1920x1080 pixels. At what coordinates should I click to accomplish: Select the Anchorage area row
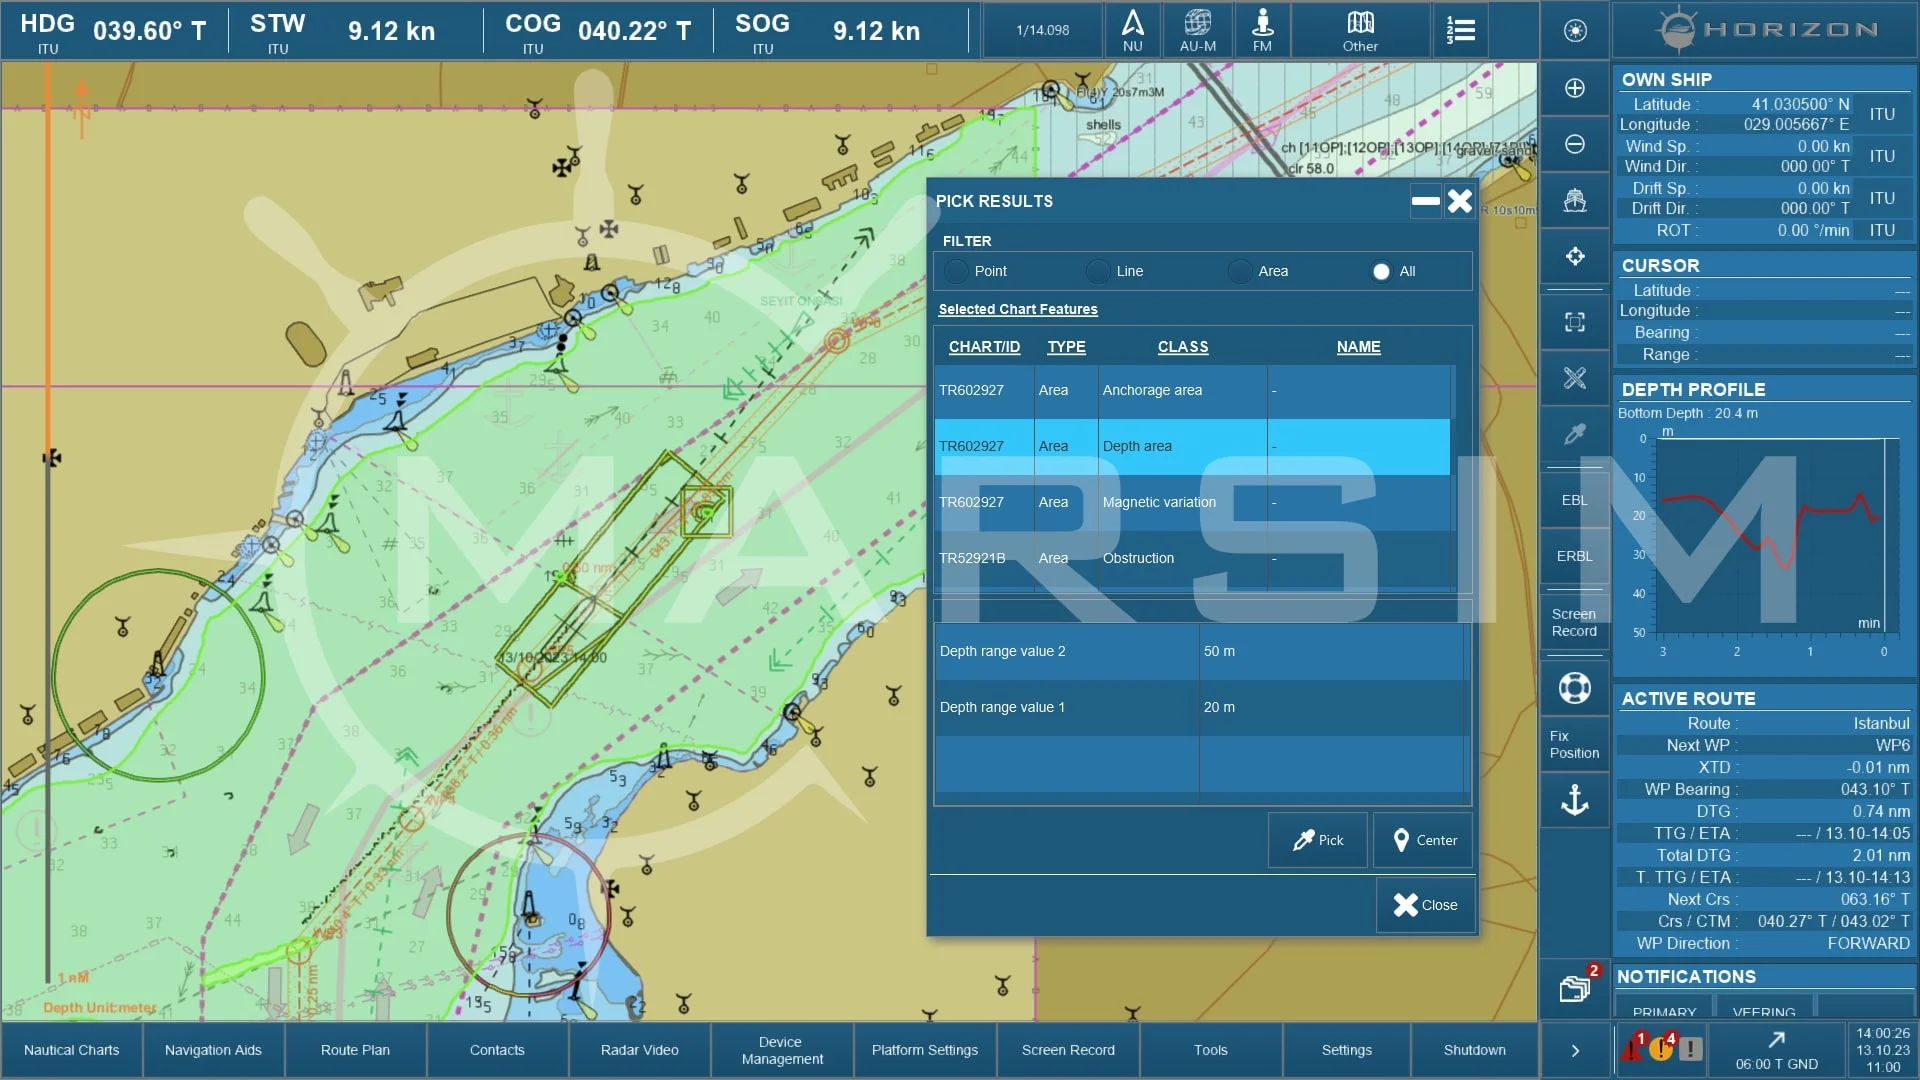[1192, 390]
